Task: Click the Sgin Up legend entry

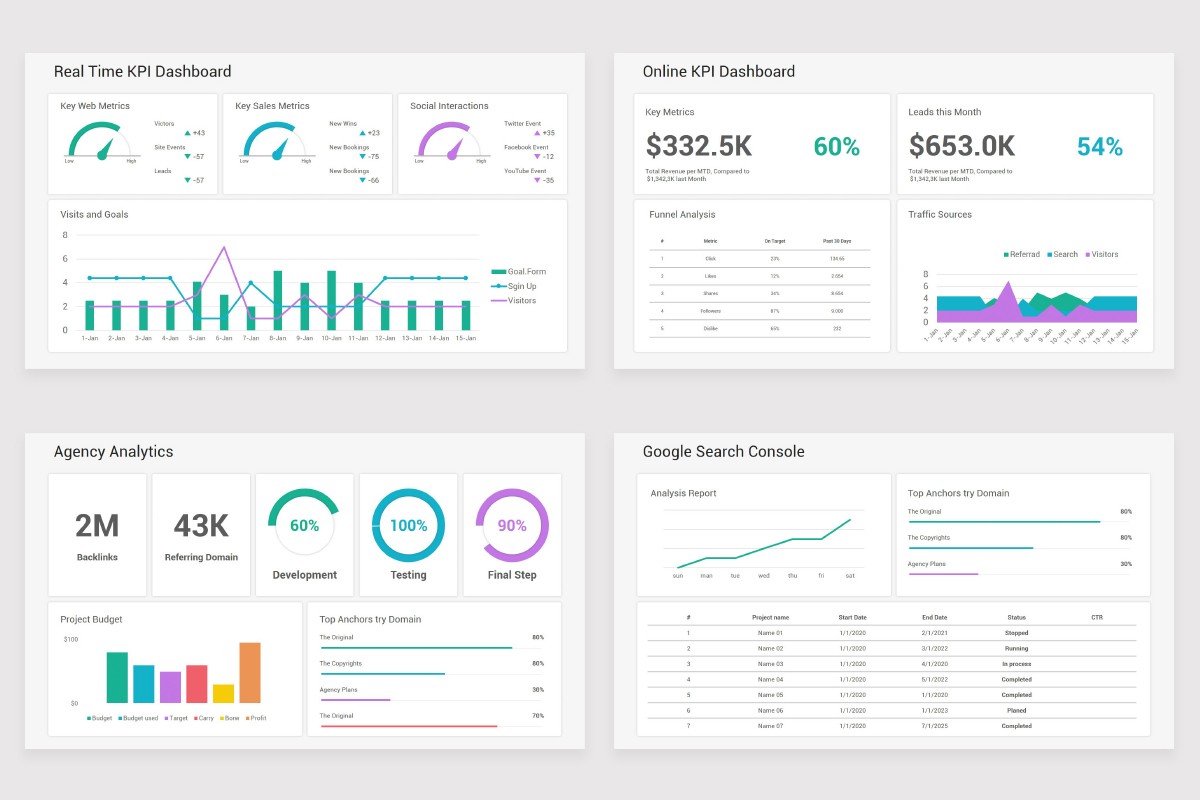Action: pyautogui.click(x=514, y=286)
